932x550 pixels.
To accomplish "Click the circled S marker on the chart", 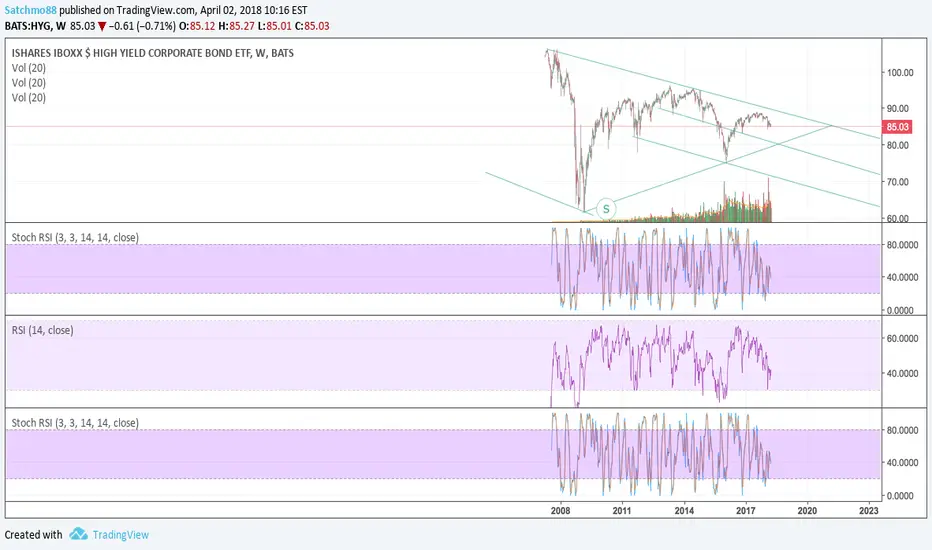I will tap(606, 209).
